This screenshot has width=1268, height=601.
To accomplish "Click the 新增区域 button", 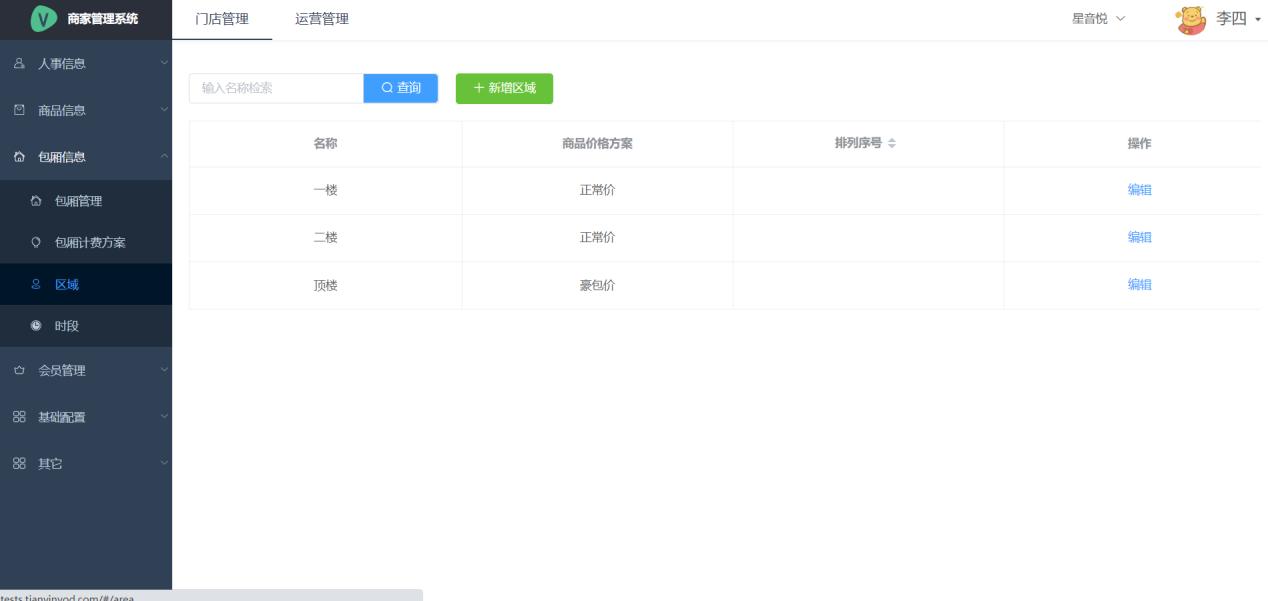I will click(x=504, y=88).
